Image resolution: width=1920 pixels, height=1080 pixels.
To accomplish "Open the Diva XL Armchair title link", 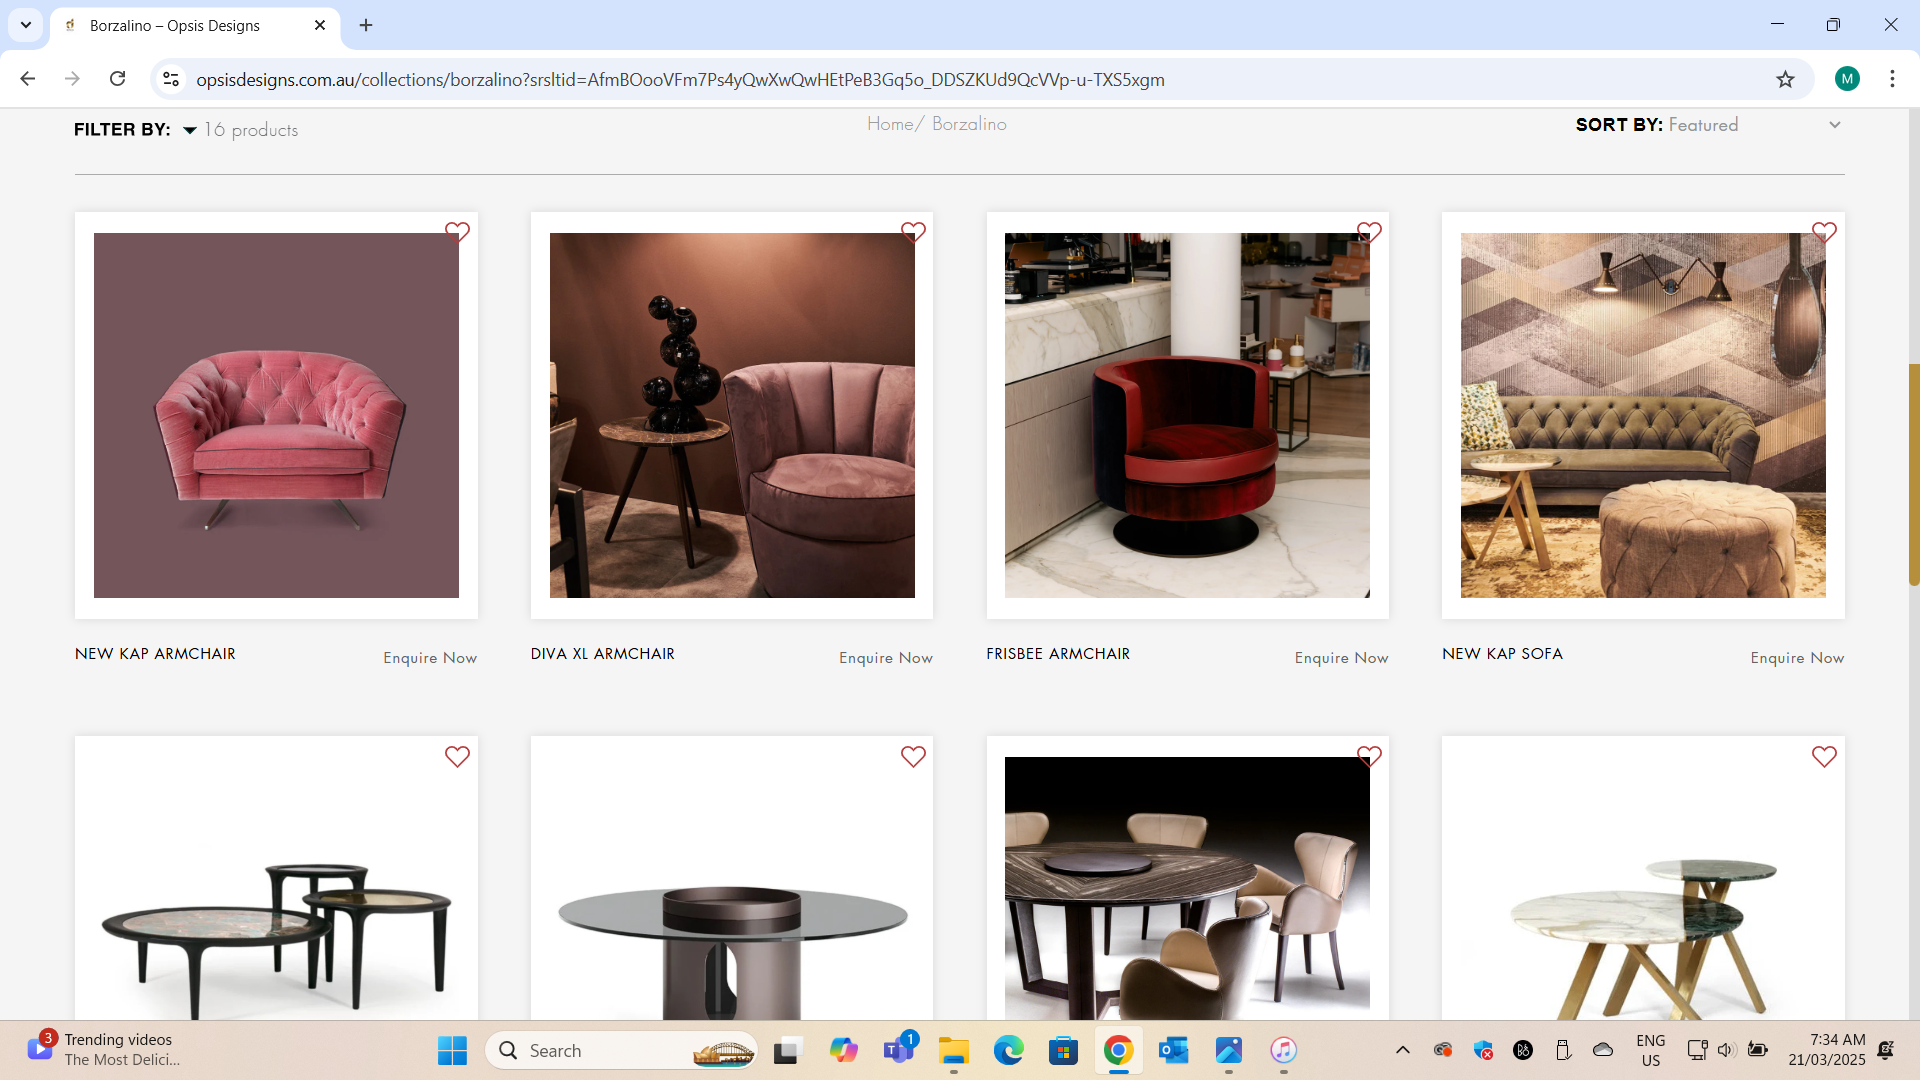I will click(603, 654).
